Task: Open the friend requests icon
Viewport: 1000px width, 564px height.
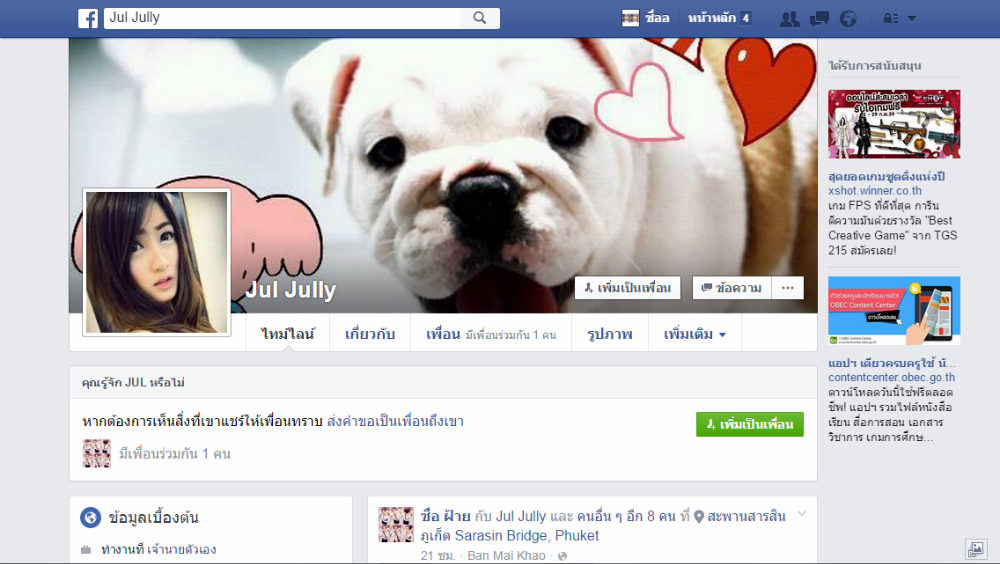Action: (x=789, y=18)
